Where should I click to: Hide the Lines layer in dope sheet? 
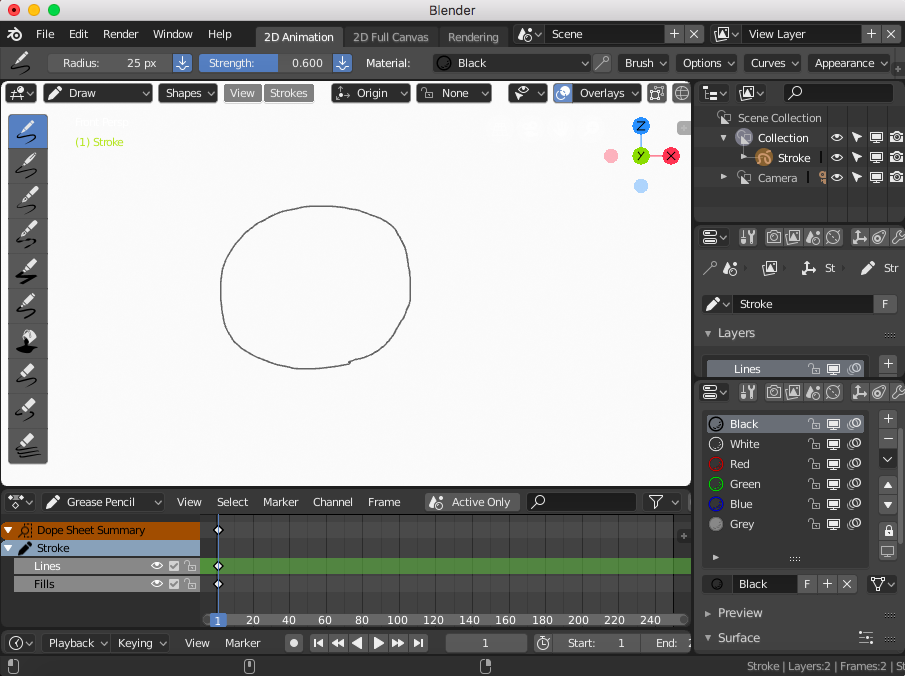(x=156, y=566)
